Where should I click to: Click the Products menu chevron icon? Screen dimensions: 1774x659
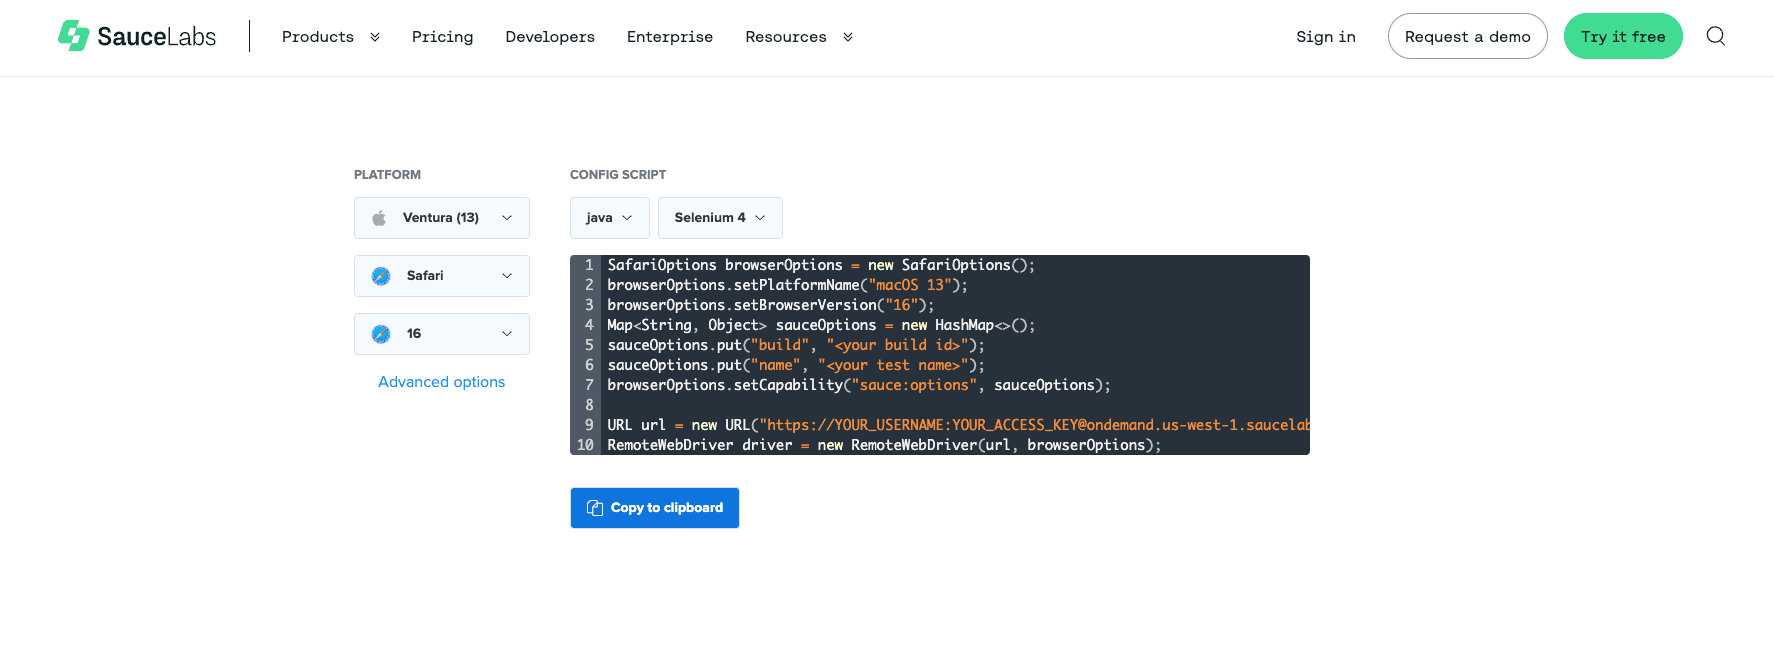click(x=375, y=37)
